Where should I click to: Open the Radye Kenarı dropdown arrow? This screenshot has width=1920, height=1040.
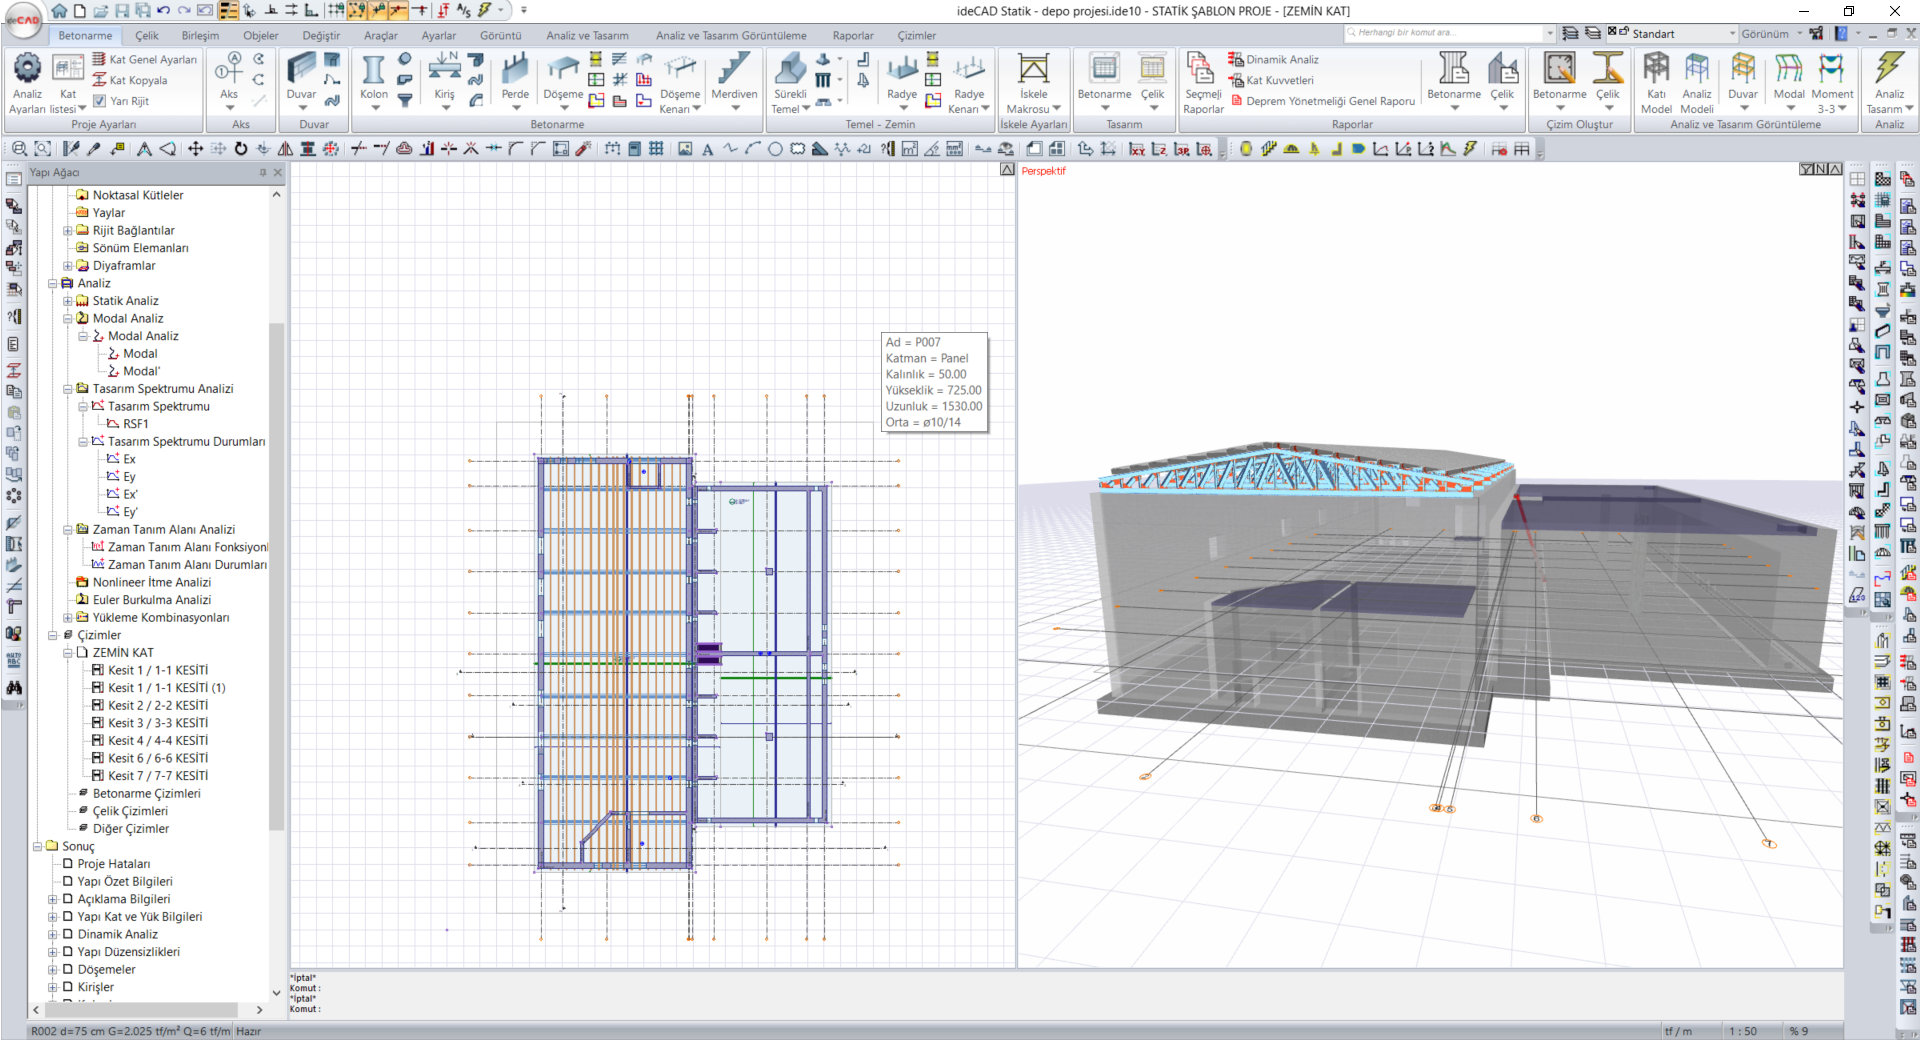[x=985, y=109]
